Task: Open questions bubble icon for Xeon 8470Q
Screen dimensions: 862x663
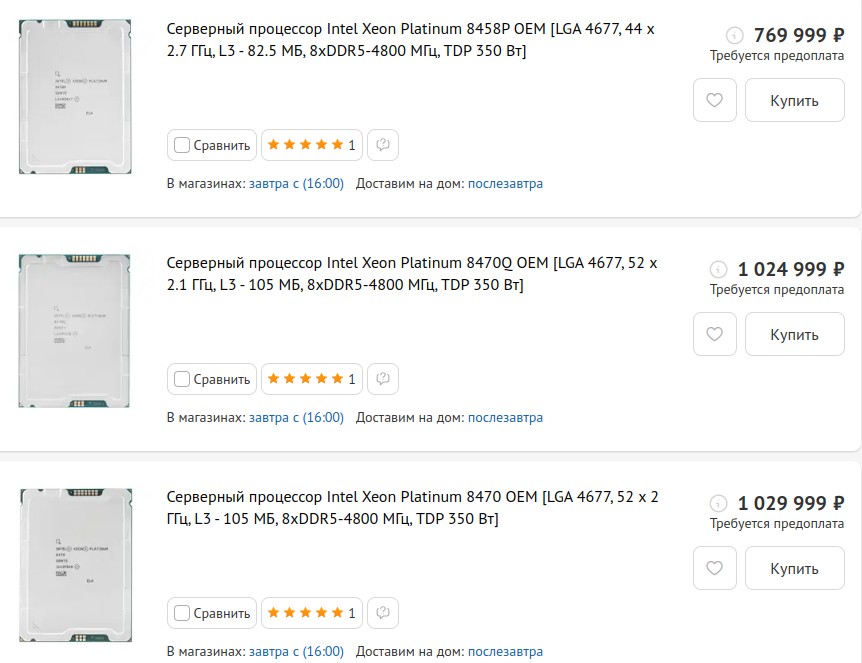Action: coord(383,379)
